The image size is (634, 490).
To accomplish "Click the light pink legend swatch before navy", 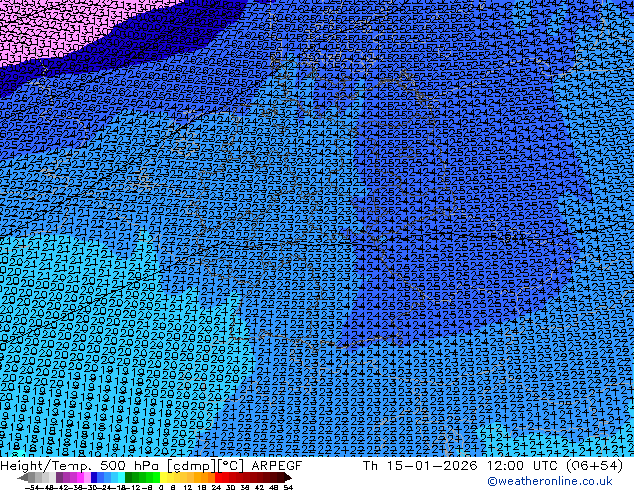I will coord(87,477).
